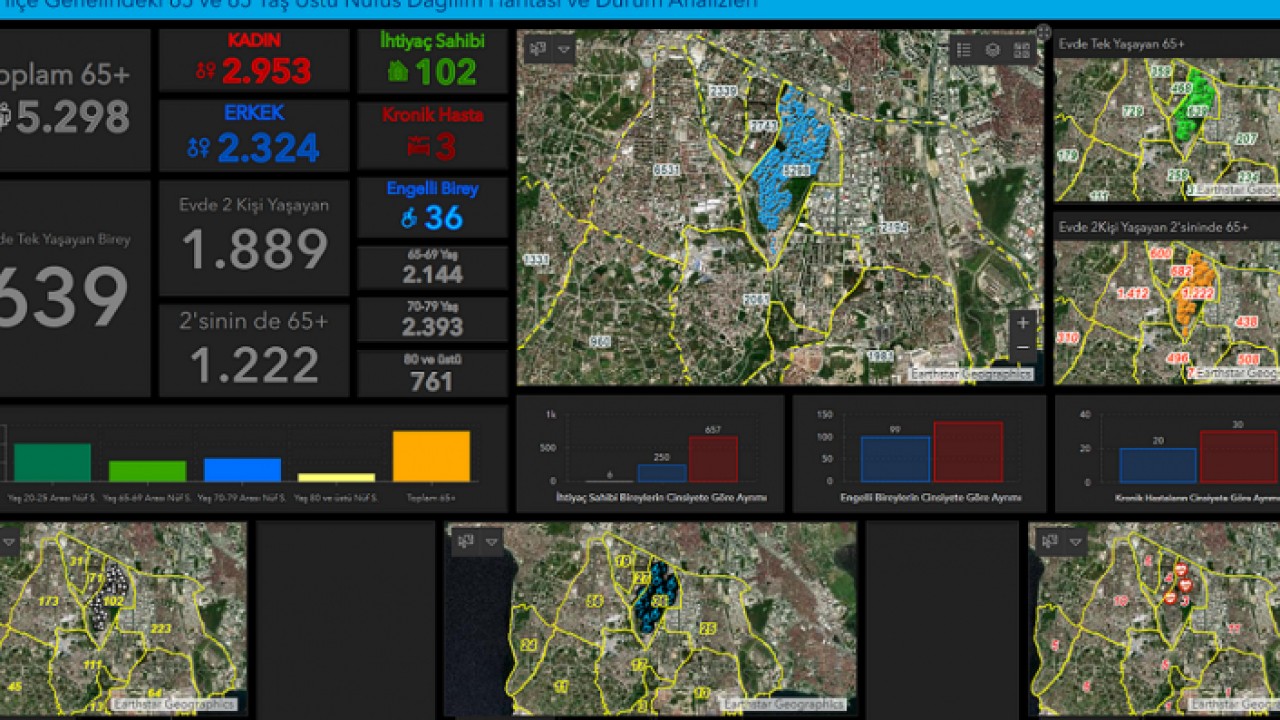Click the Evde Tek Yaşayan 65+ map thumbnail
The height and width of the screenshot is (720, 1280).
(1166, 130)
